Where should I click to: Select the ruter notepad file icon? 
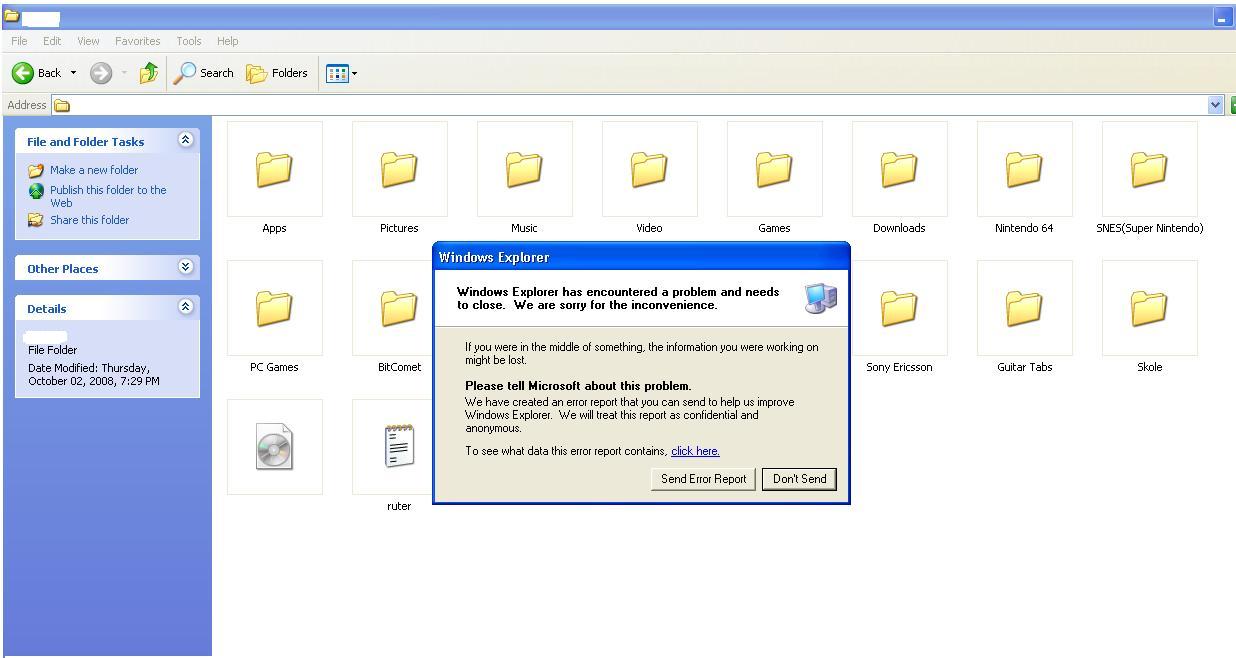coord(399,447)
